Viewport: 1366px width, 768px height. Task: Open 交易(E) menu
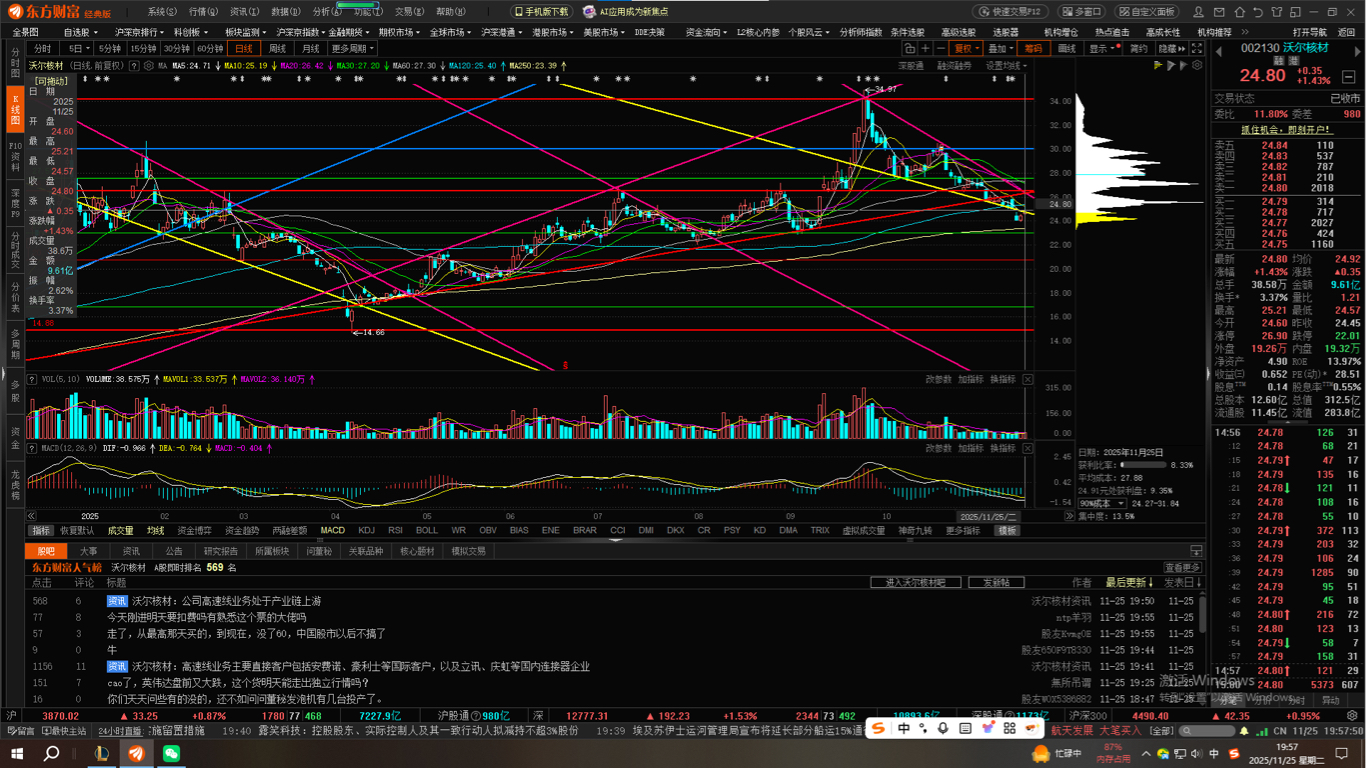410,12
